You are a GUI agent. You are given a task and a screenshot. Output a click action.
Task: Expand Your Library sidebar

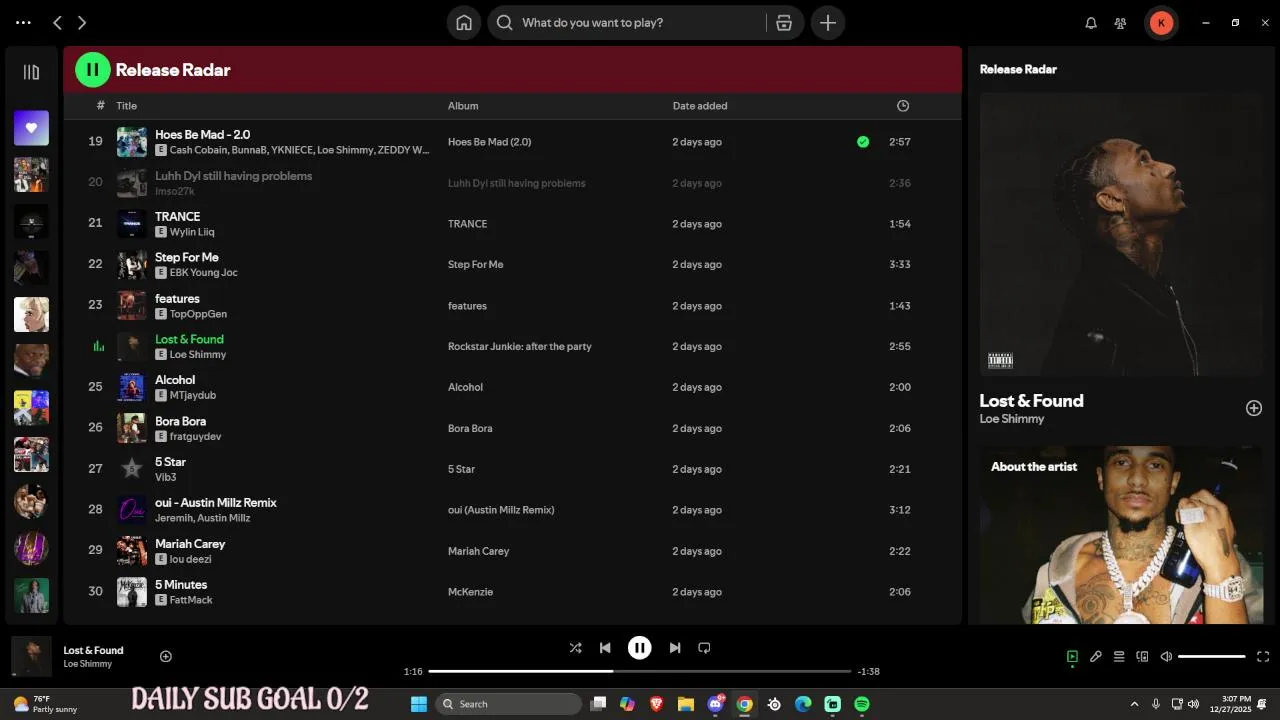pyautogui.click(x=31, y=72)
